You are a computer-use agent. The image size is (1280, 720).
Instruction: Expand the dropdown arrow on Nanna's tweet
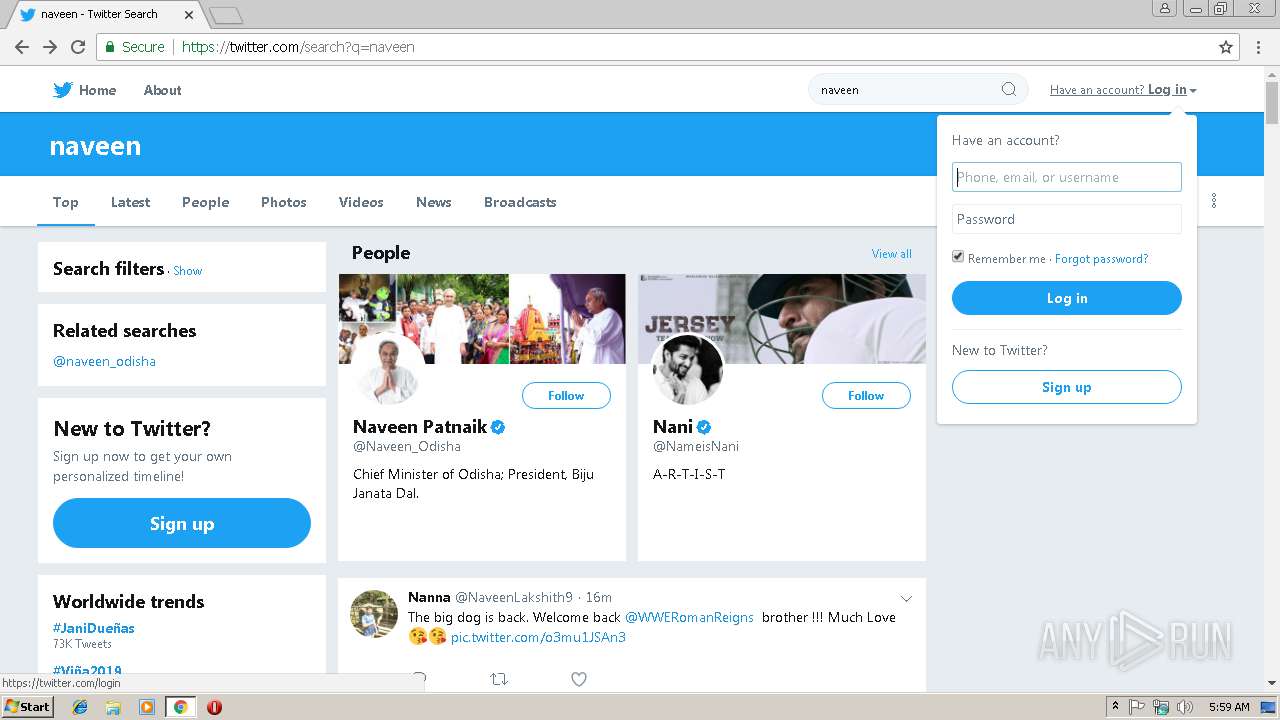(x=906, y=599)
